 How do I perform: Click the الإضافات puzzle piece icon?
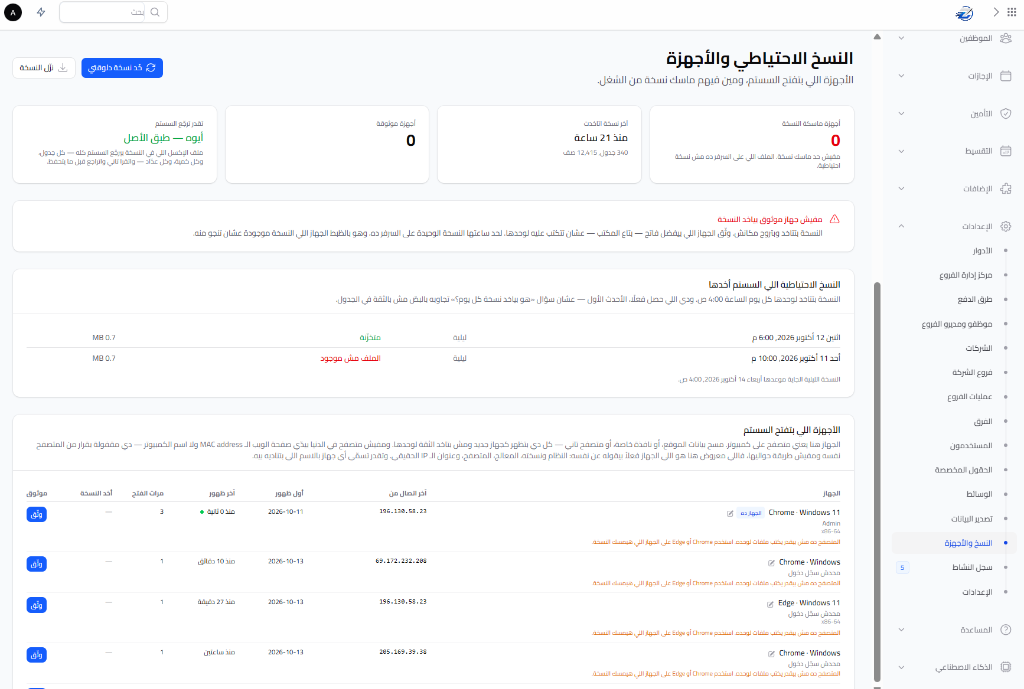tap(1006, 189)
